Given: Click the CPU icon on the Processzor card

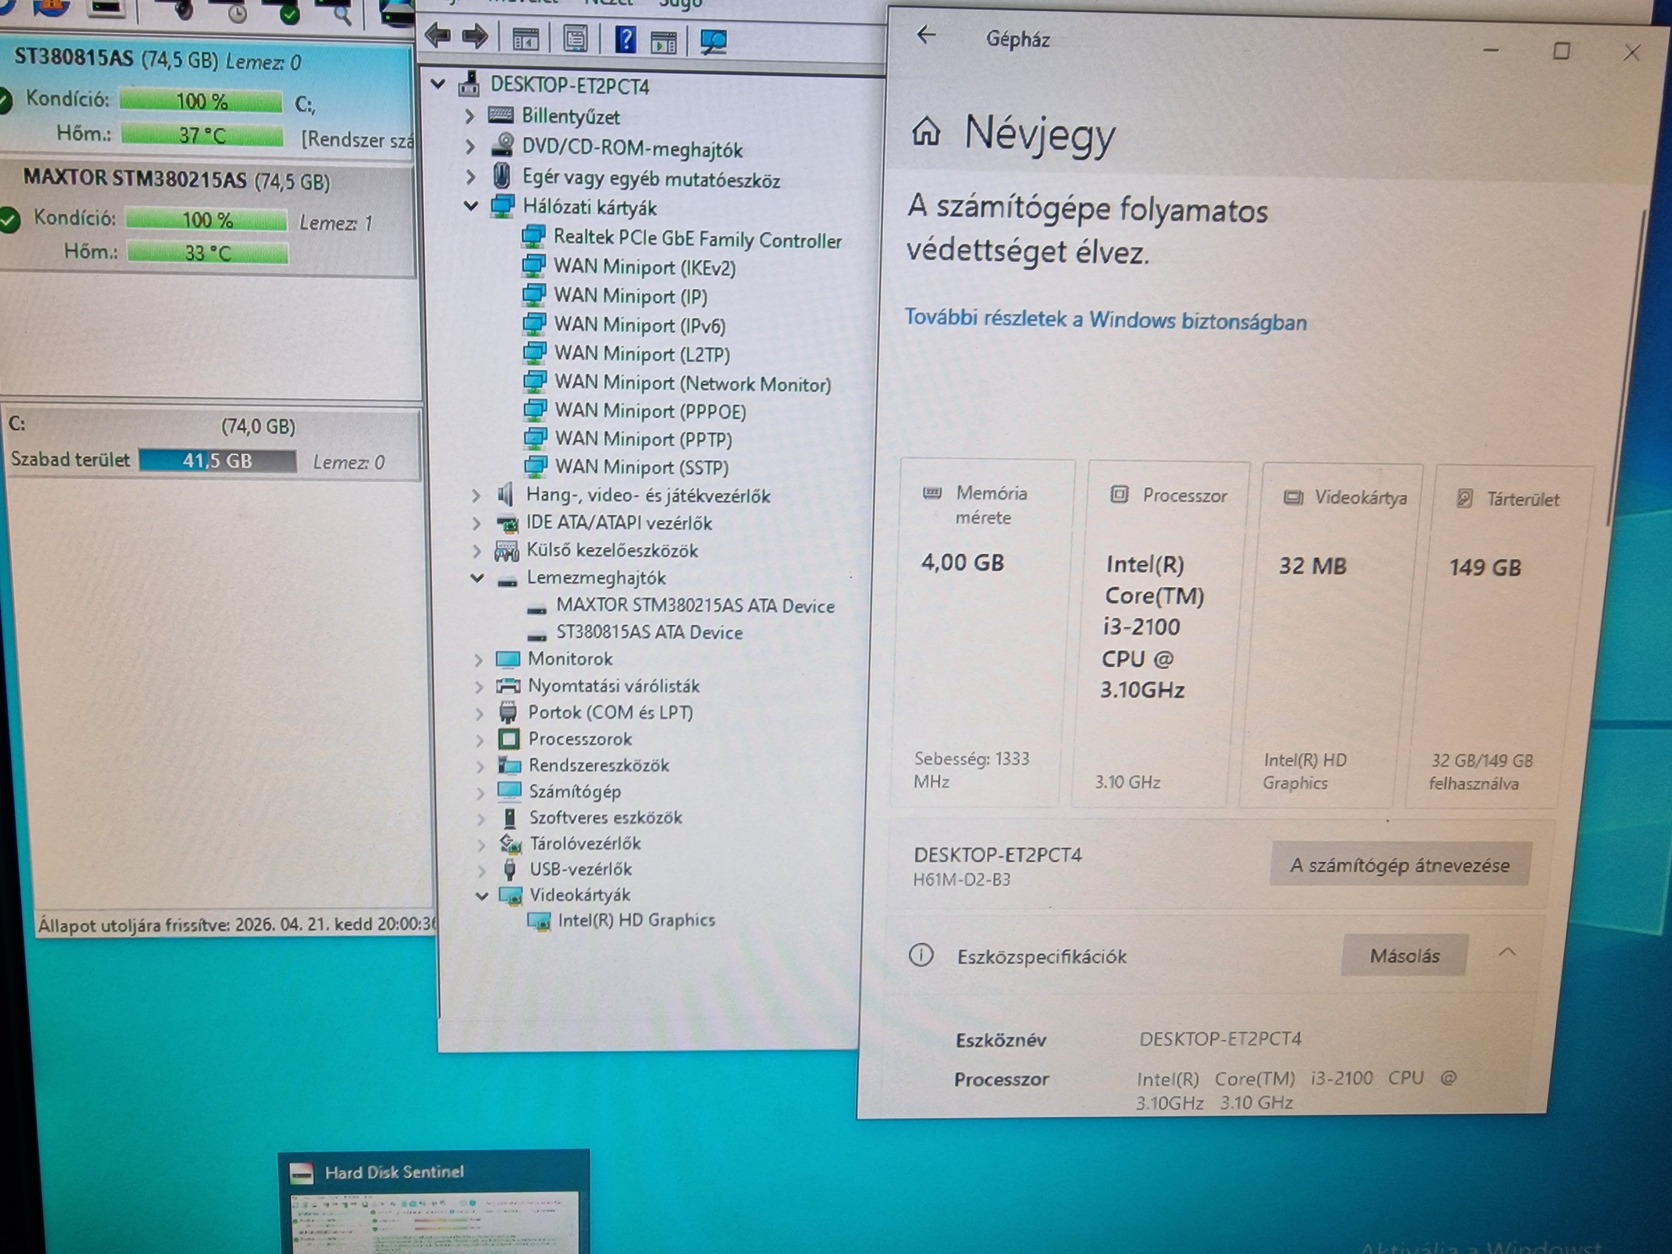Looking at the screenshot, I should click(1119, 494).
